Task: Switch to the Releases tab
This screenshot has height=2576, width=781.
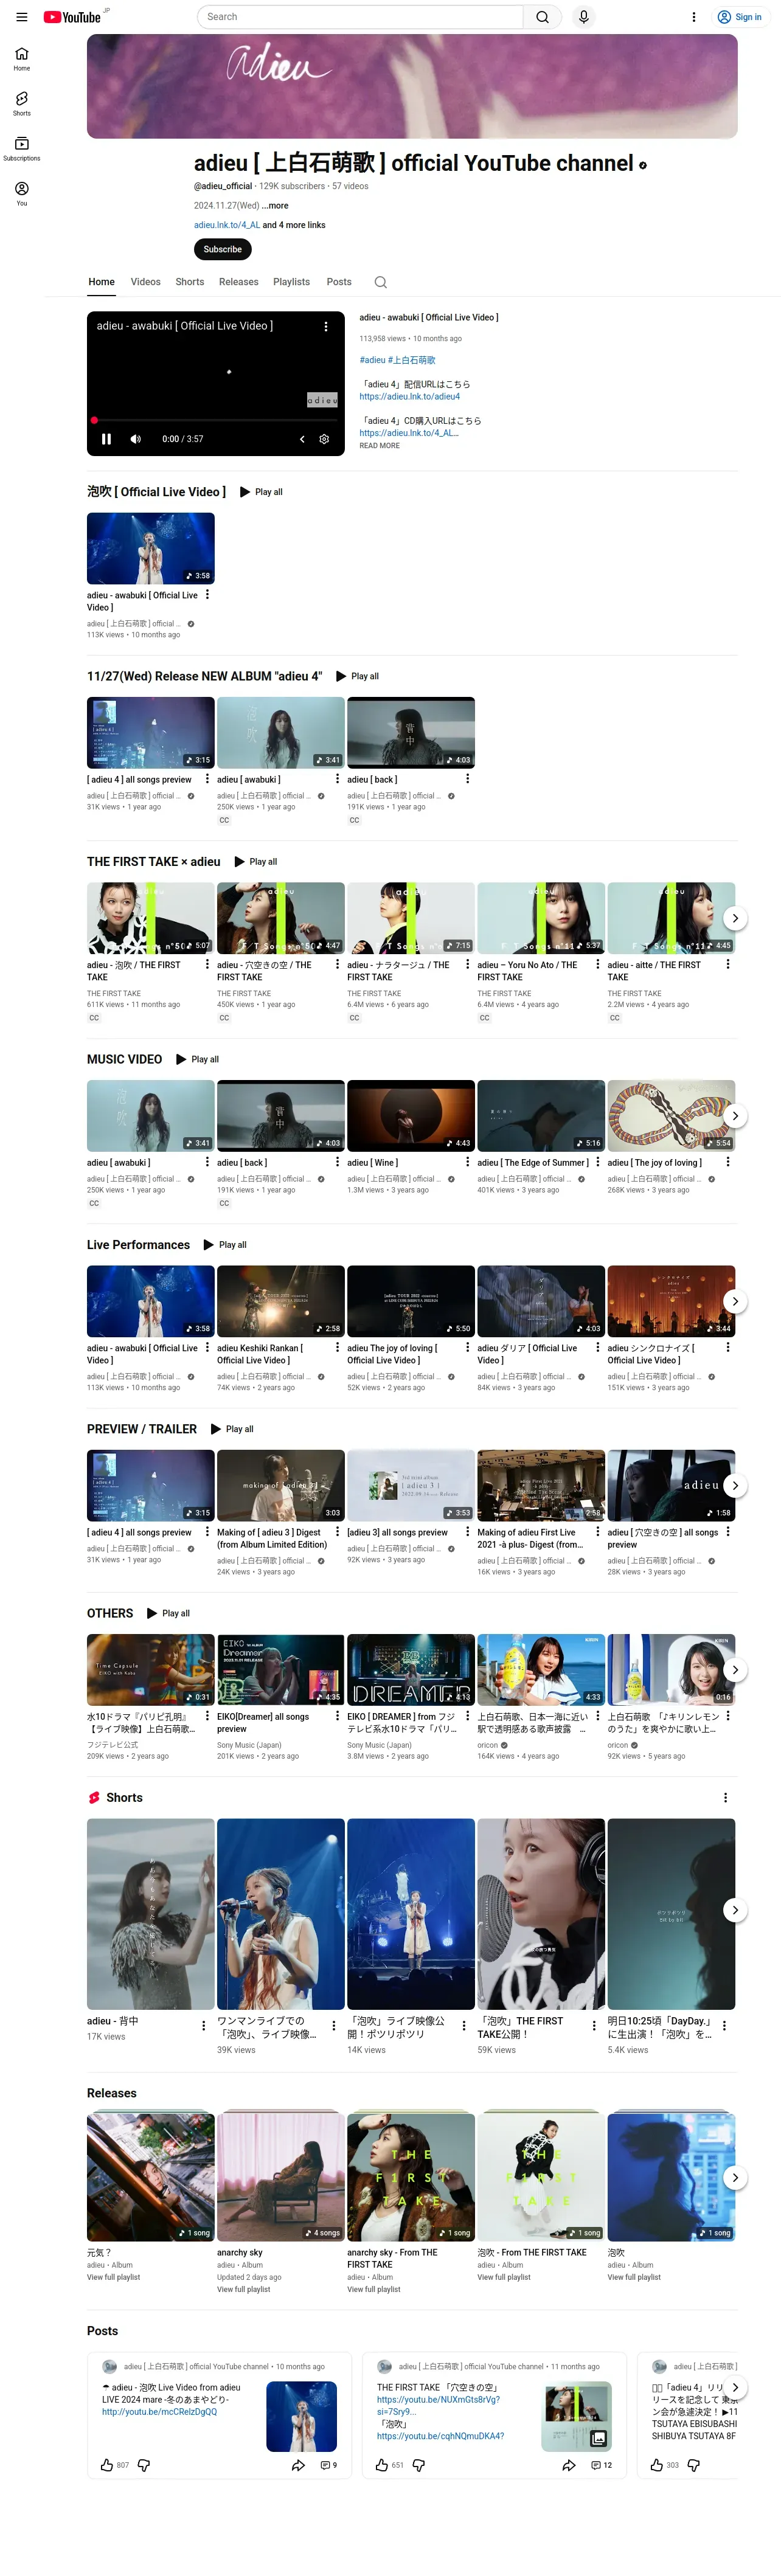Action: (x=239, y=282)
